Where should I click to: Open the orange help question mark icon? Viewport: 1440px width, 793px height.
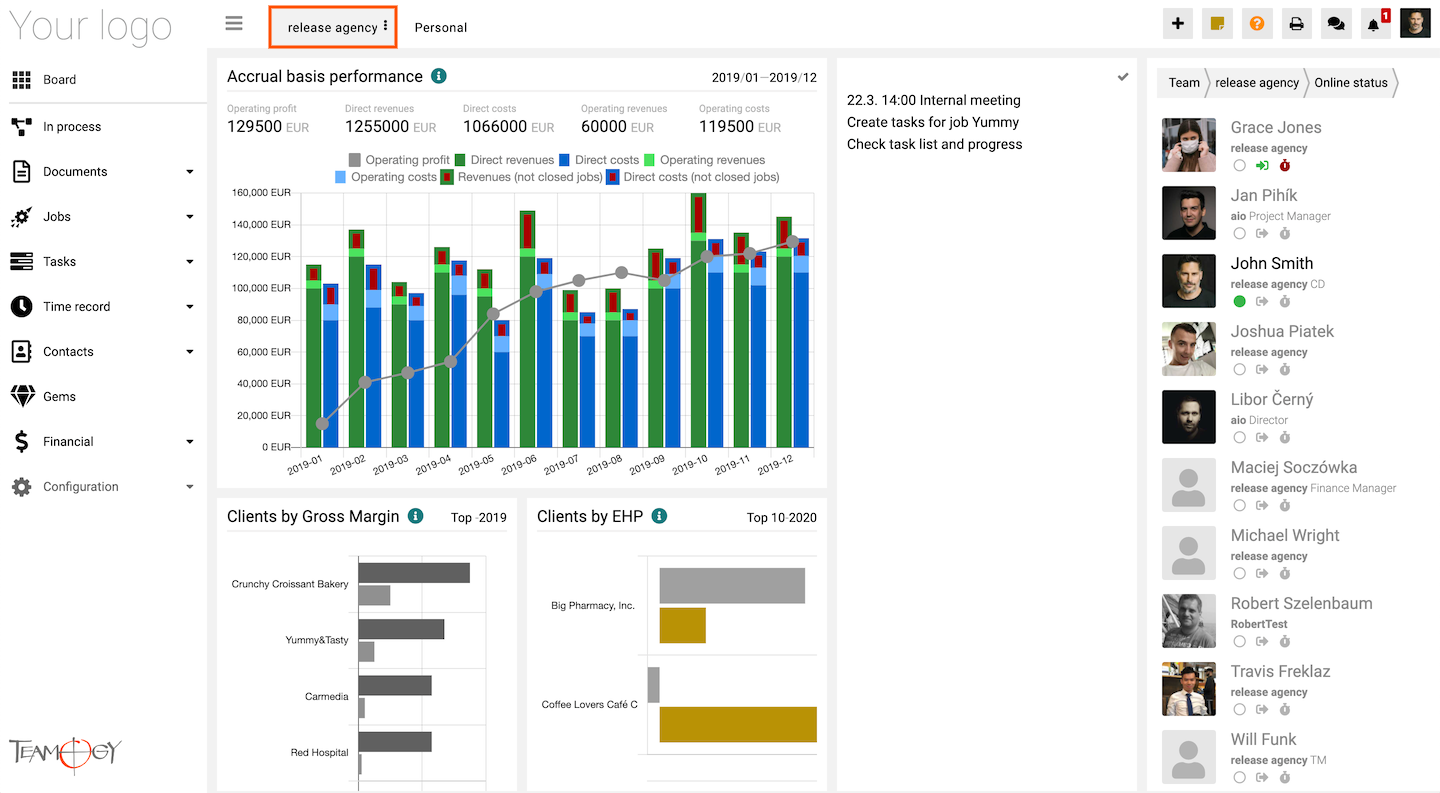1257,24
